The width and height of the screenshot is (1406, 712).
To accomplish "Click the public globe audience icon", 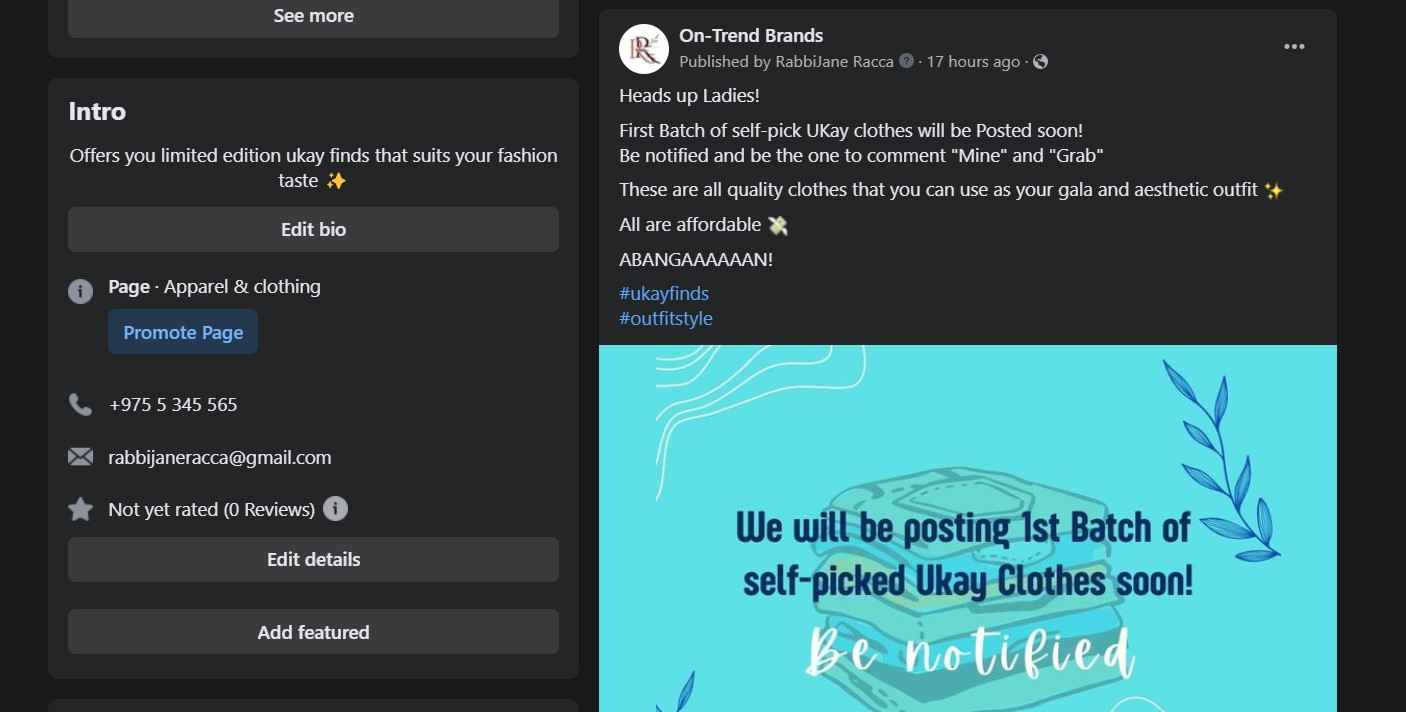I will tap(1040, 62).
